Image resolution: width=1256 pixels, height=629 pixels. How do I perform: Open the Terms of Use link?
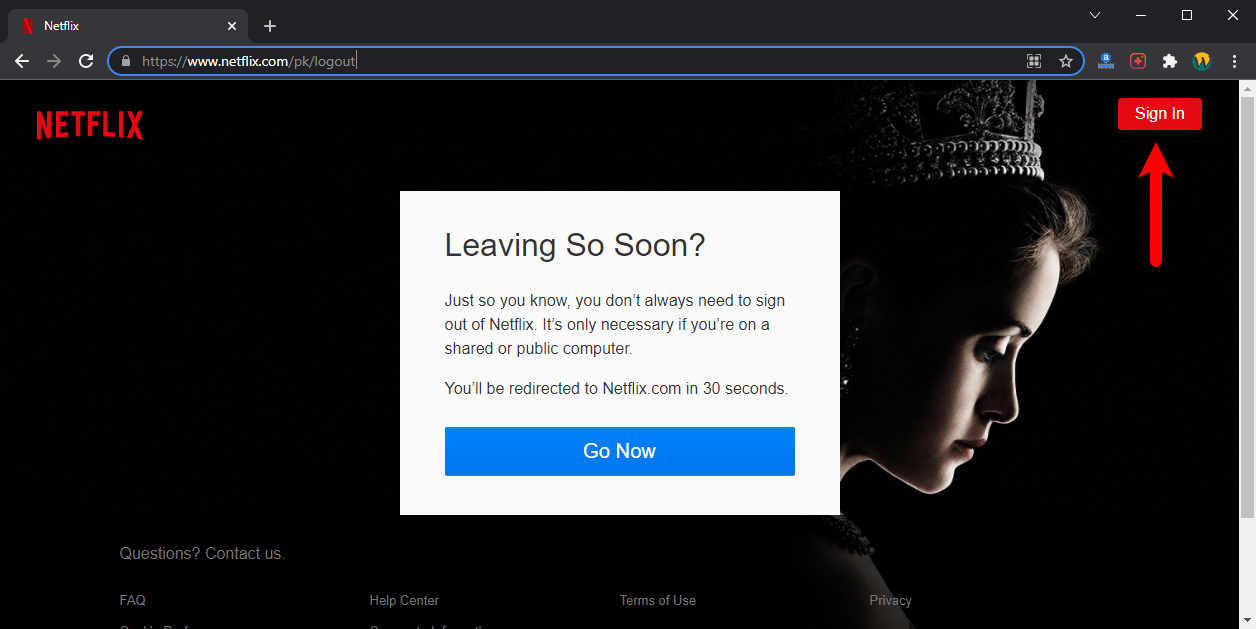[x=657, y=601]
